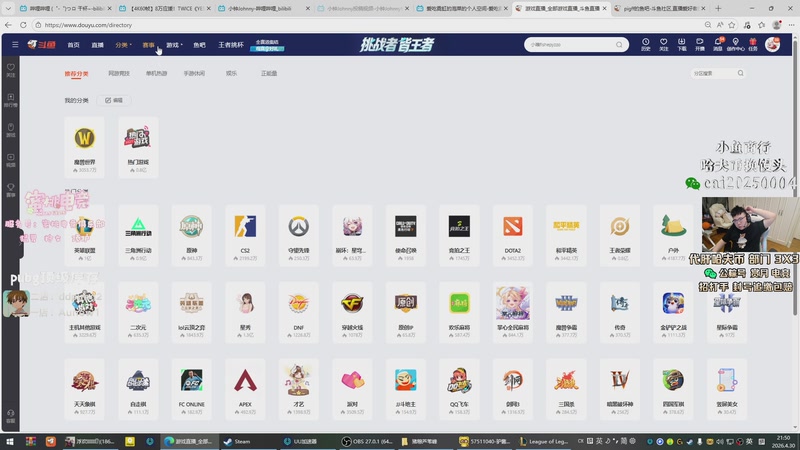Screen dimensions: 800x450
Task: Click the 挑战者皆王者 banner in the header
Action: click(x=397, y=45)
